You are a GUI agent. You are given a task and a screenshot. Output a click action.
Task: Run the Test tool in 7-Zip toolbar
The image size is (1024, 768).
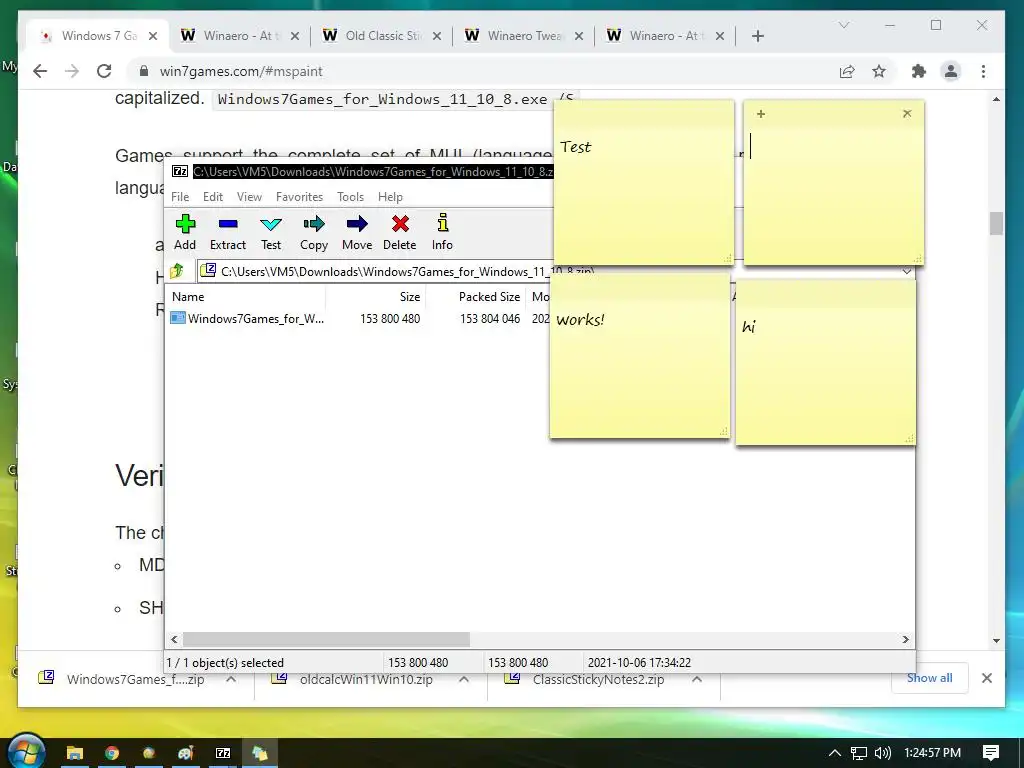click(x=270, y=232)
